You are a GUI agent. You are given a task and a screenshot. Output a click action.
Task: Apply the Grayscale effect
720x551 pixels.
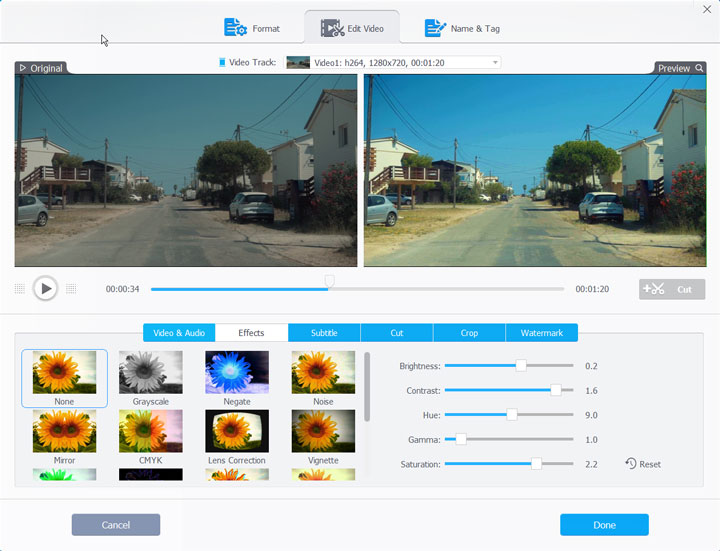pos(151,372)
